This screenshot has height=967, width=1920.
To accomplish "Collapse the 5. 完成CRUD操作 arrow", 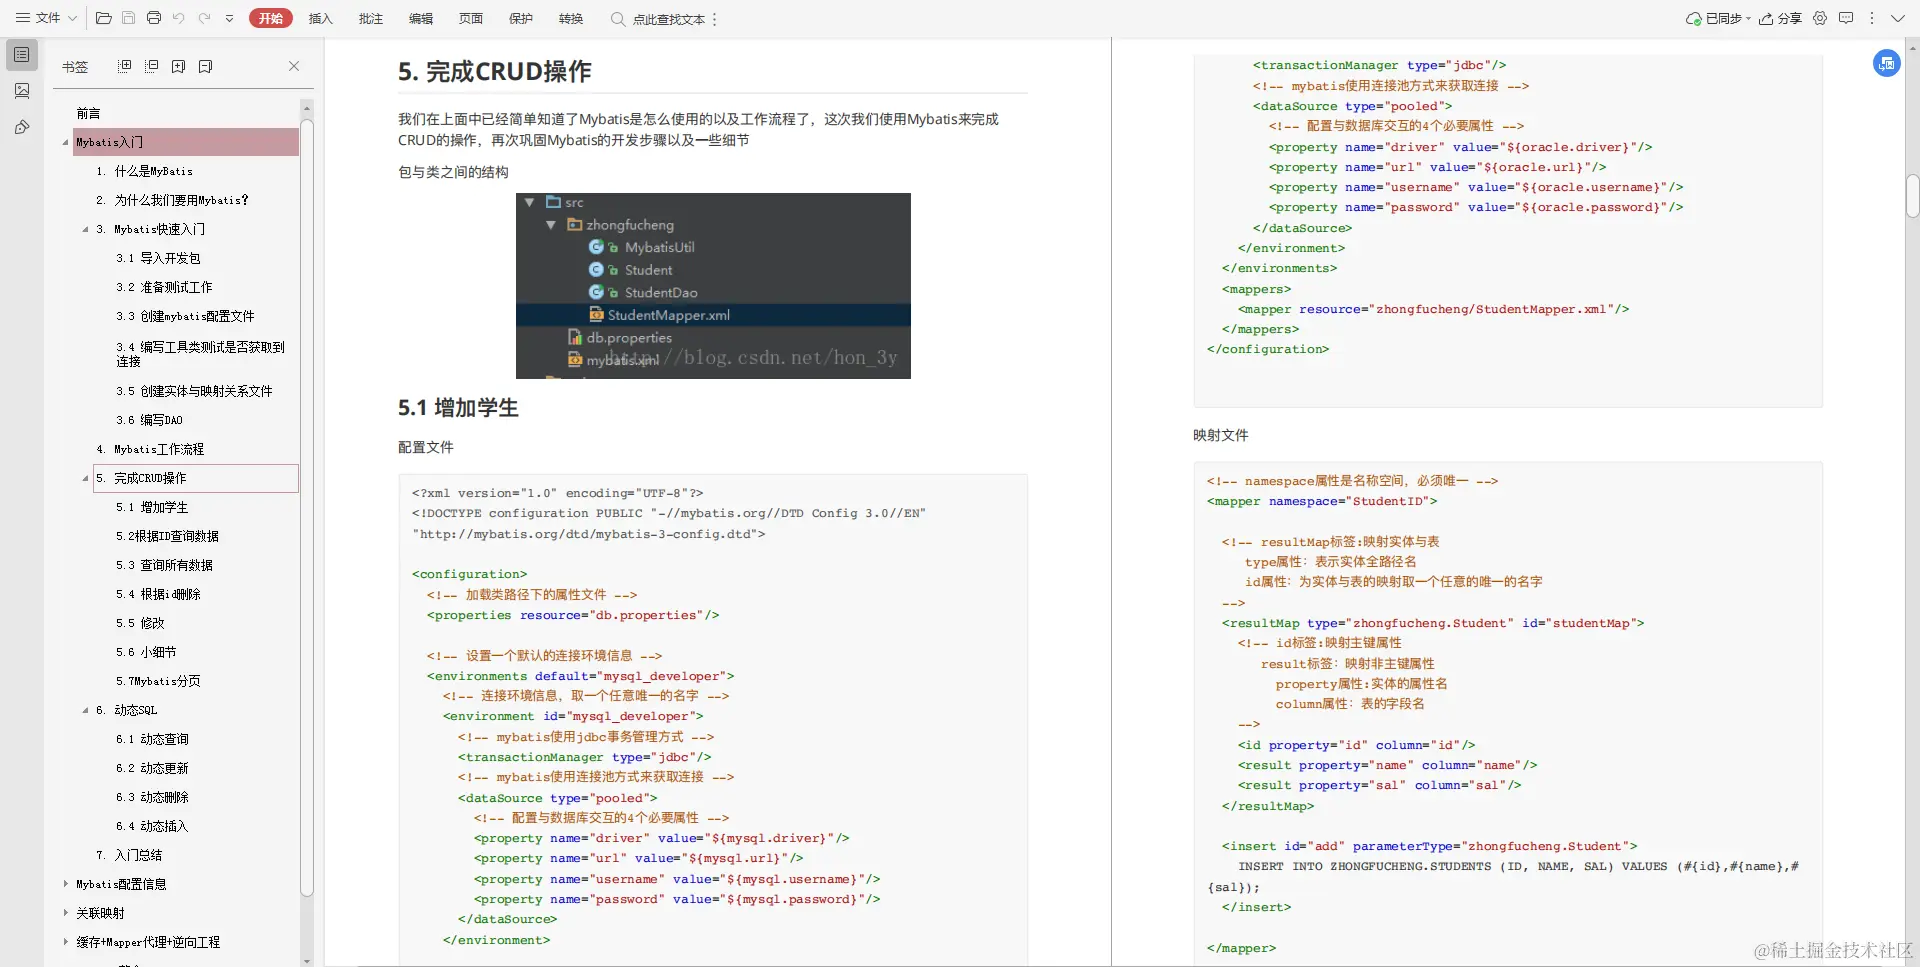I will 85,478.
